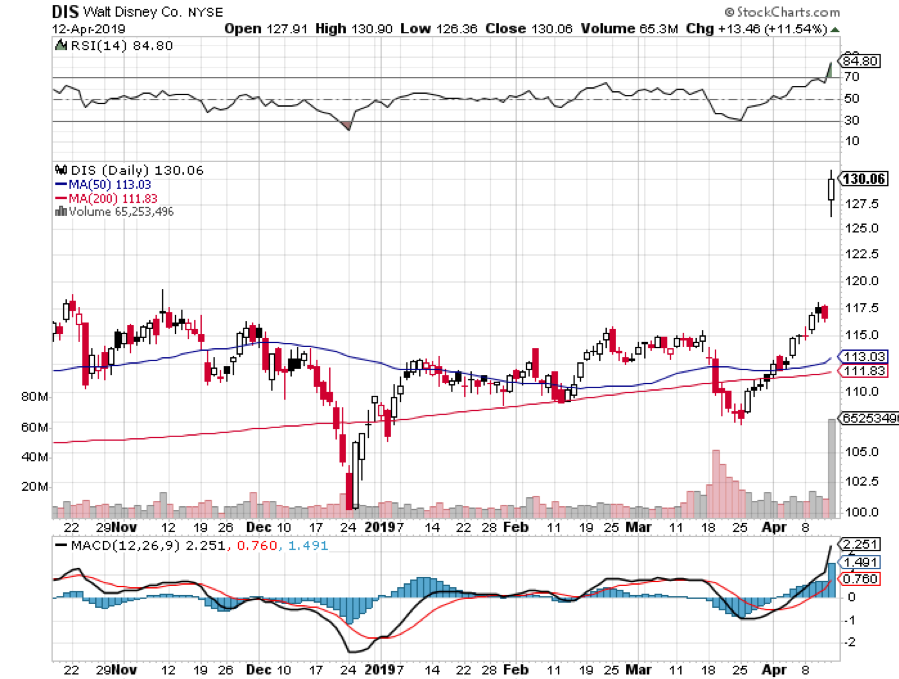Click the 2.251 MACD axis tag
899x679 pixels.
pos(859,544)
